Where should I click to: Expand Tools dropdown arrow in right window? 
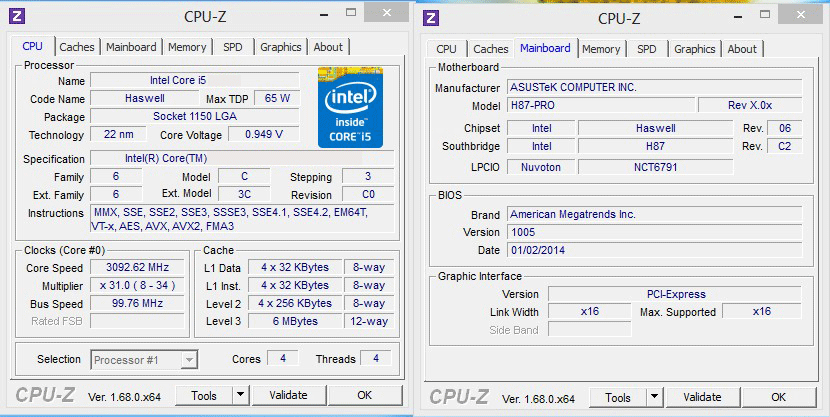pyautogui.click(x=654, y=397)
